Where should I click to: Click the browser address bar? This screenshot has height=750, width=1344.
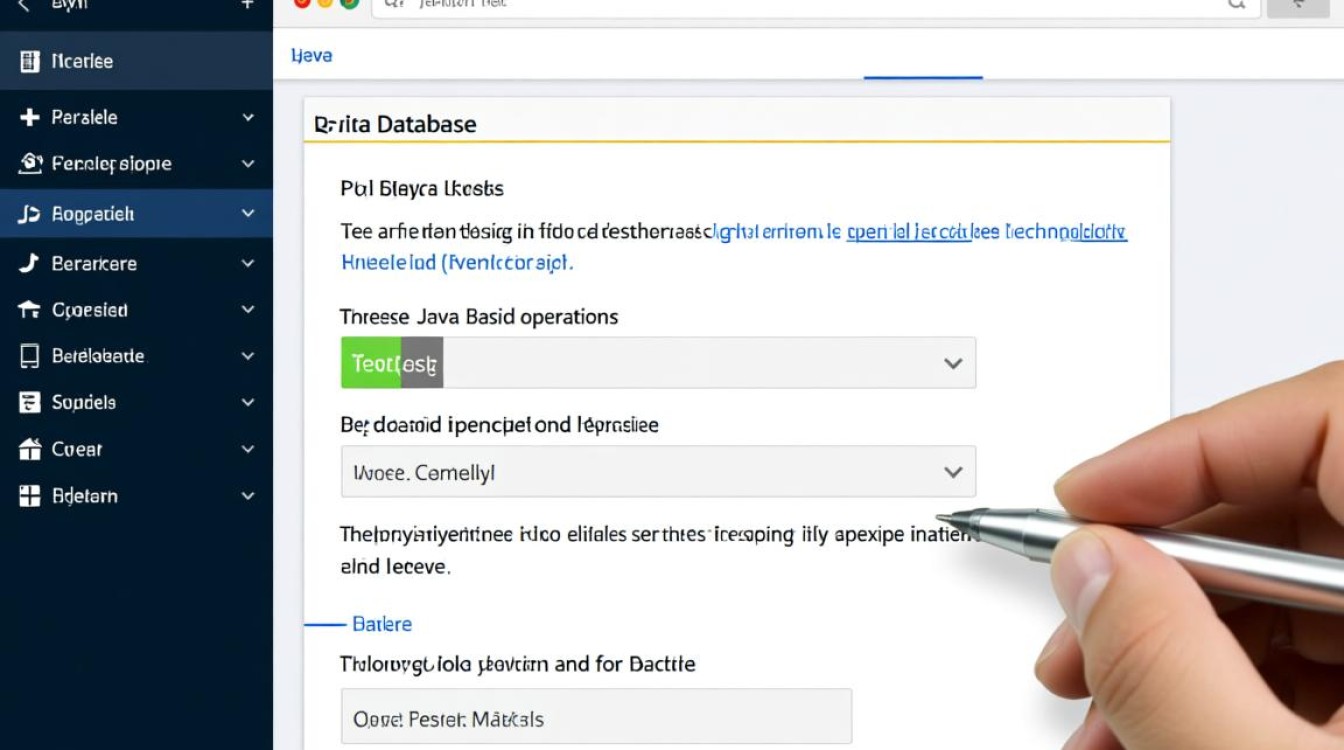(x=800, y=4)
